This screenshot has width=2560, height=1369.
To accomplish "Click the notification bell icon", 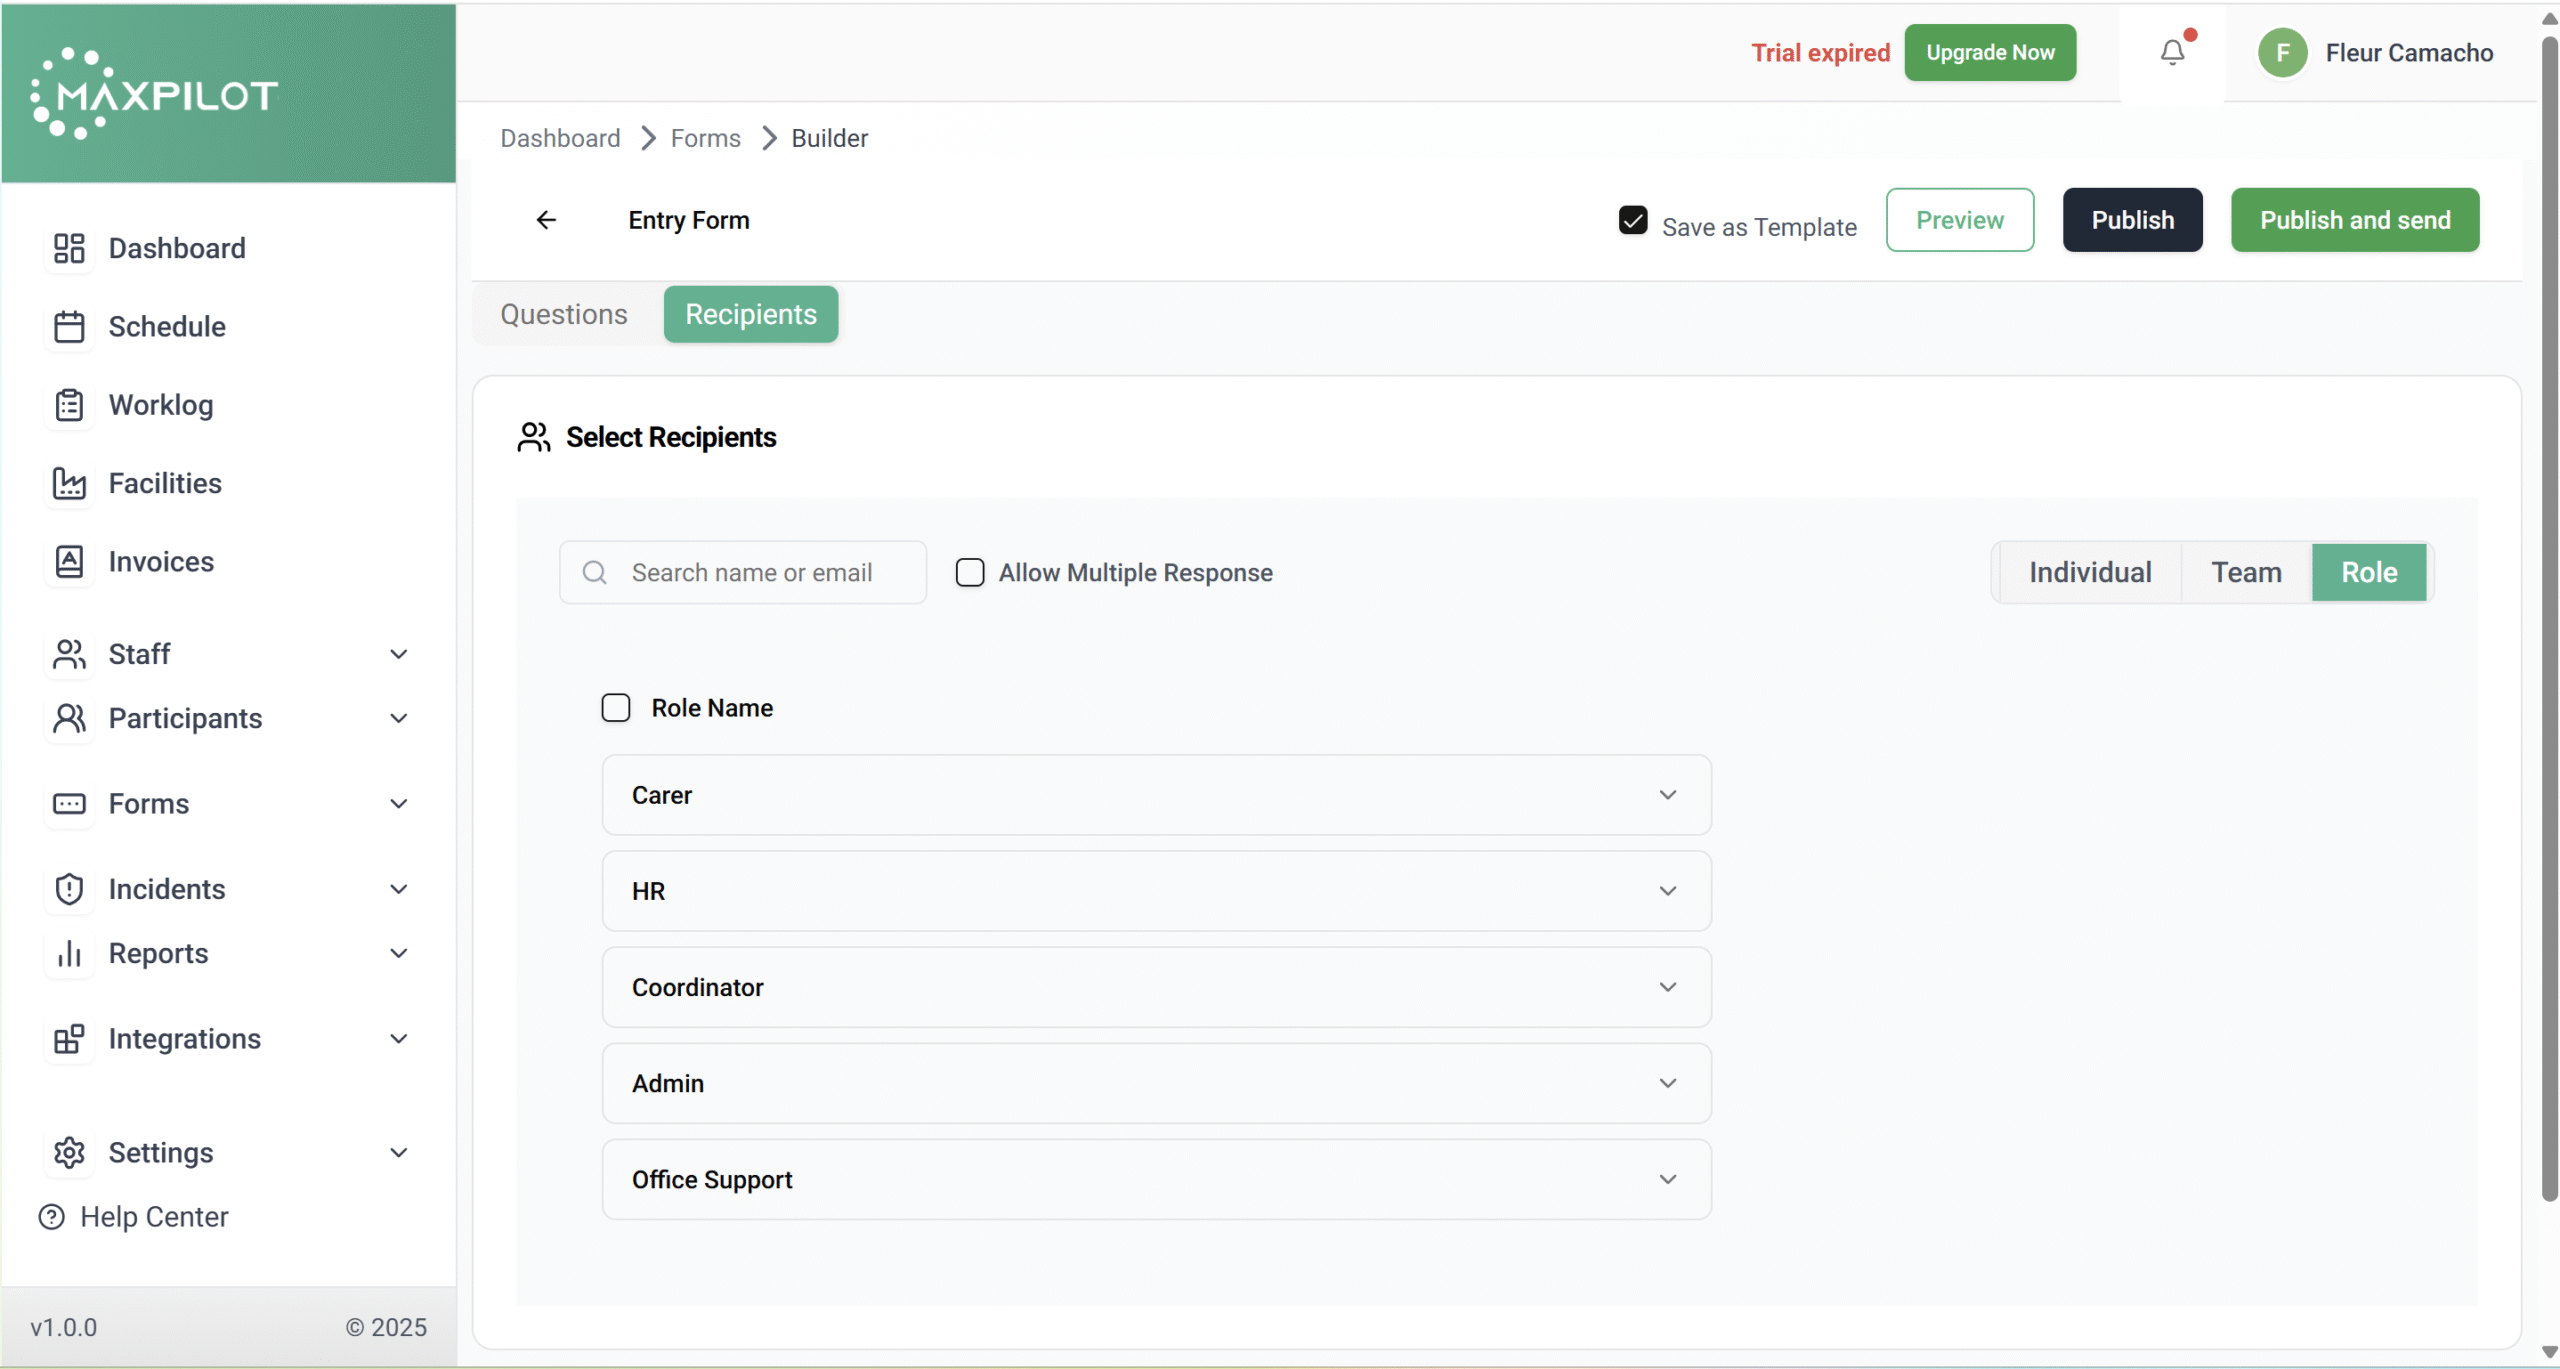I will 2171,52.
